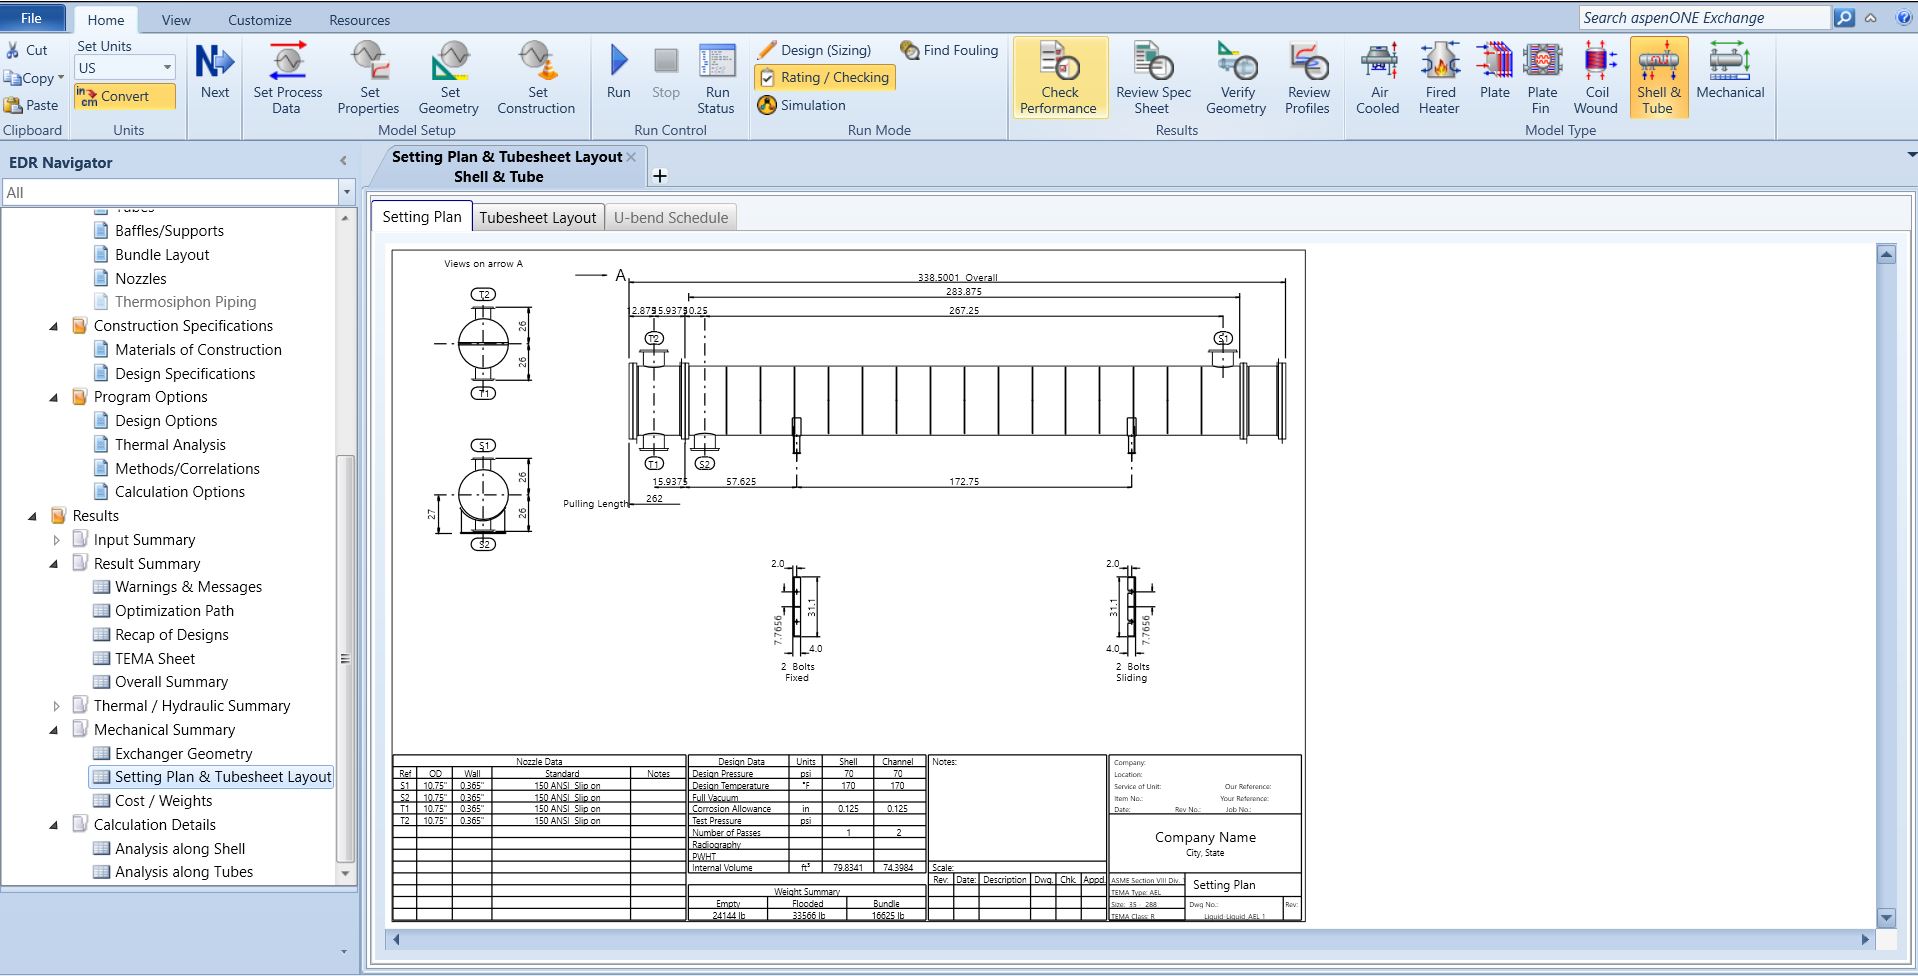Viewport: 1918px width, 976px height.
Task: Open the Copy dropdown arrow
Action: 61,77
